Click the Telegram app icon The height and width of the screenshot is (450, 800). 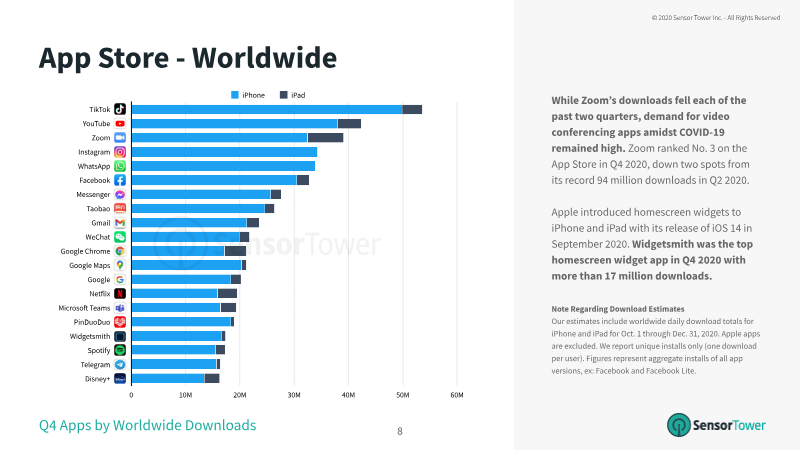point(120,364)
